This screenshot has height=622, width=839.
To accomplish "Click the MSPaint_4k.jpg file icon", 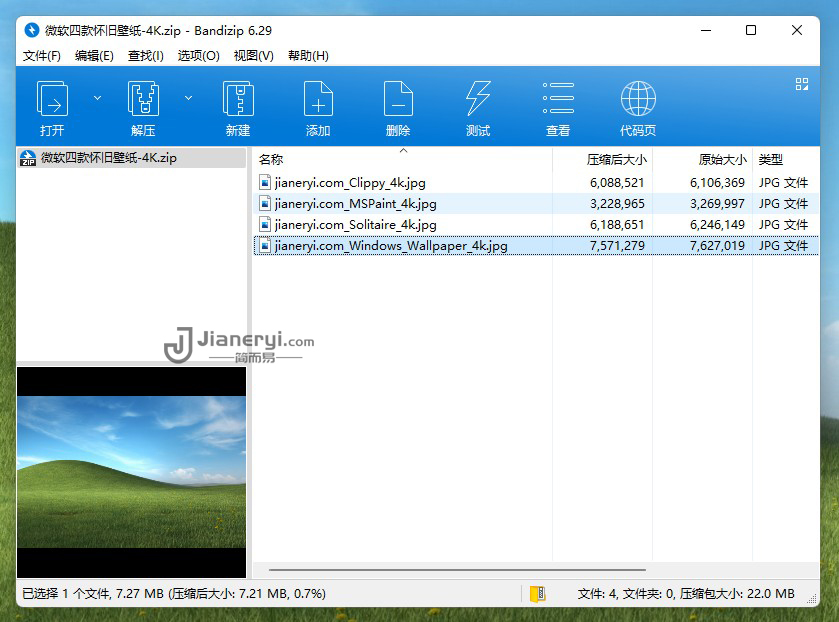I will (x=265, y=203).
